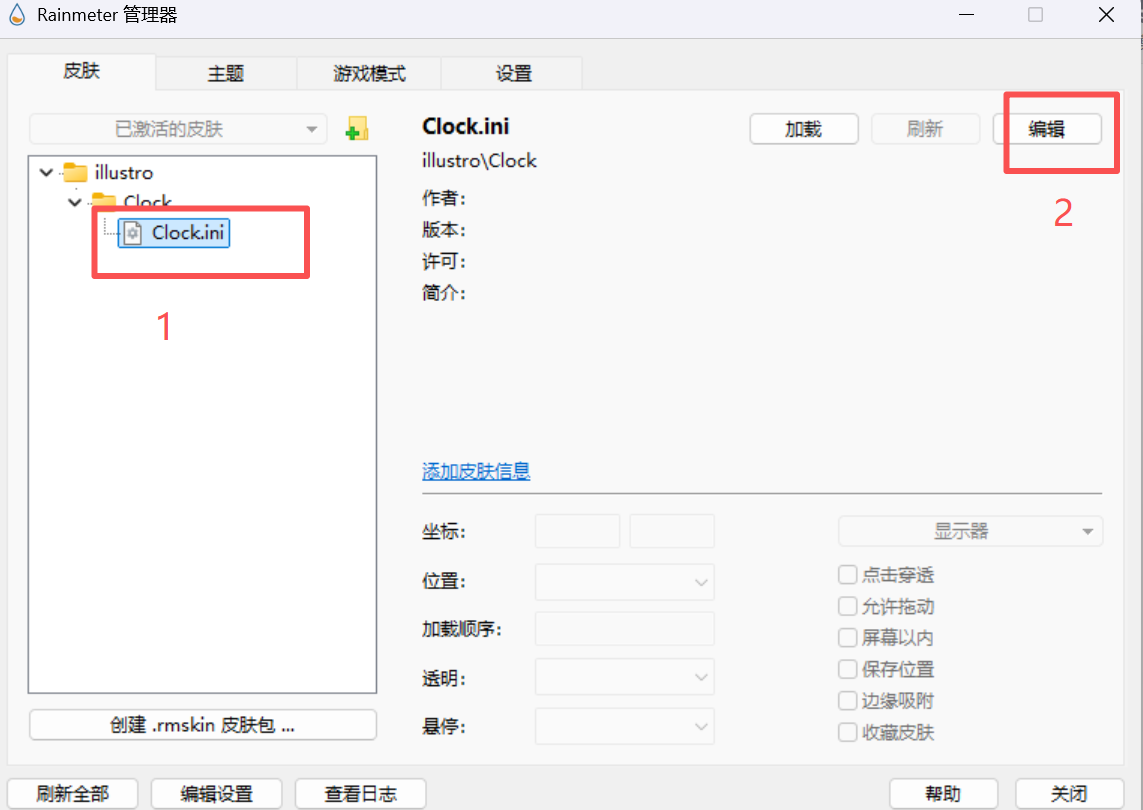Toggle the 屏幕以内 checkbox
Viewport: 1143px width, 810px height.
tap(847, 637)
